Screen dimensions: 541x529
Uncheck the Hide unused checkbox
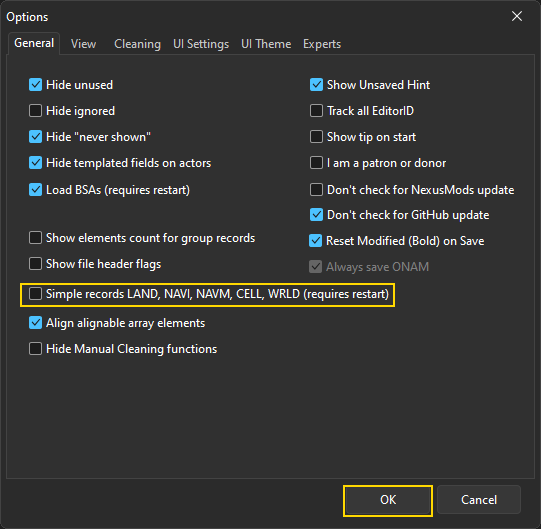click(36, 85)
